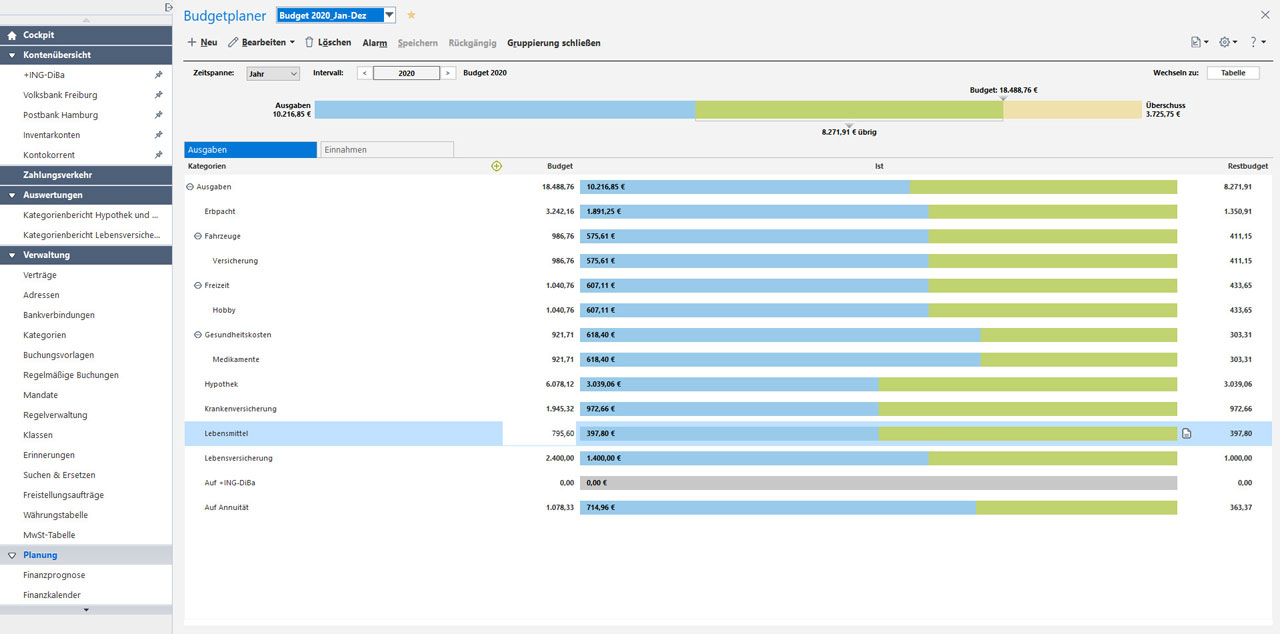Open the Bearbeiten menu
The image size is (1280, 634).
point(261,43)
